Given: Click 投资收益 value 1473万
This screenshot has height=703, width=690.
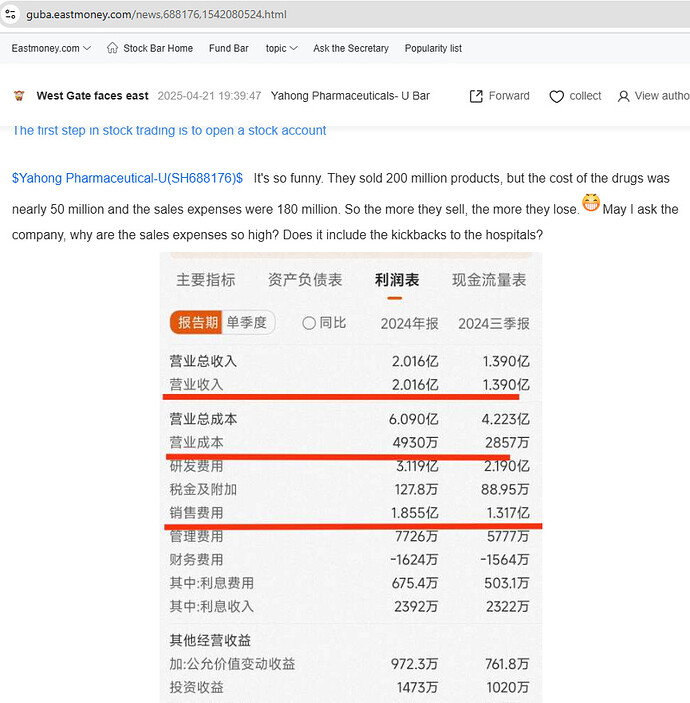Looking at the screenshot, I should pyautogui.click(x=417, y=687).
